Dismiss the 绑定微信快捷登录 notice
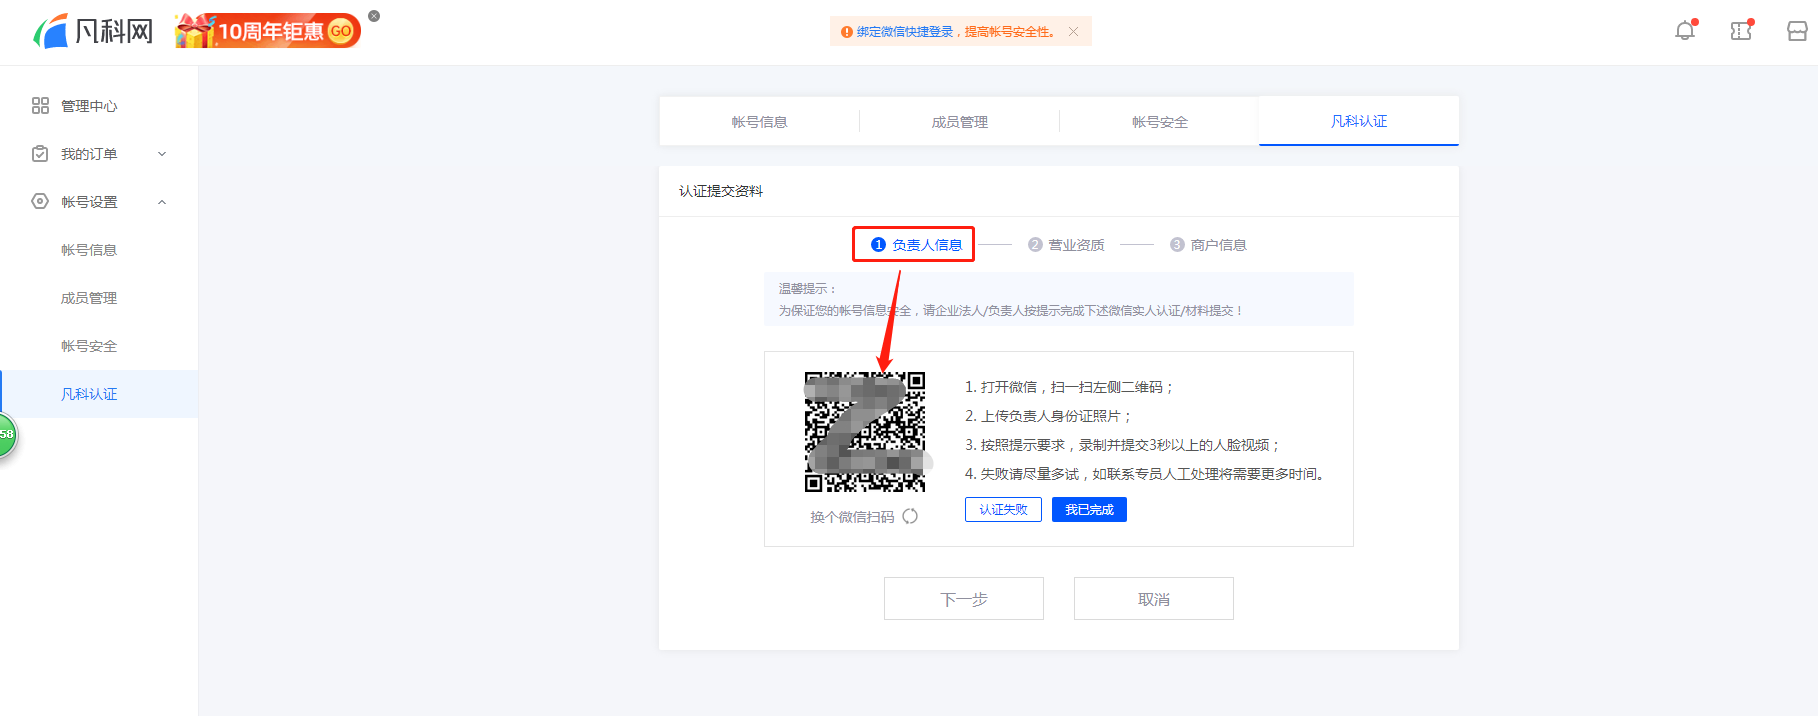 (x=1073, y=32)
